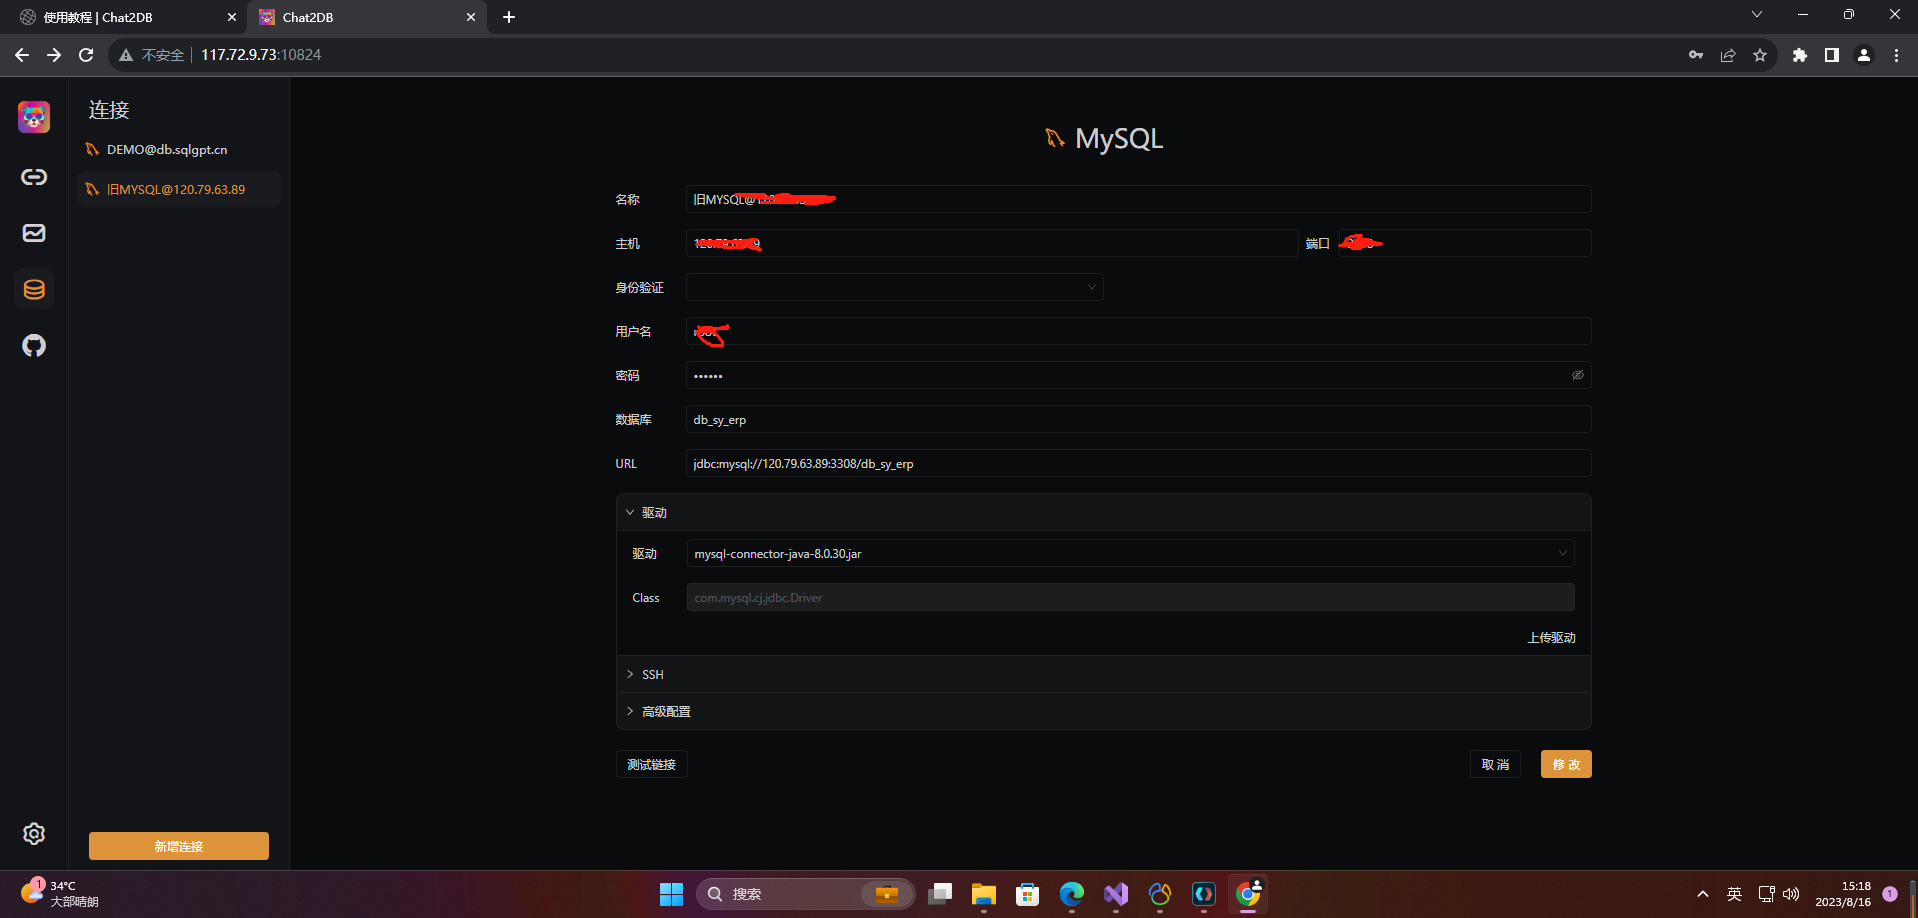The height and width of the screenshot is (918, 1918).
Task: Click the 端口 input field
Action: pos(1463,243)
